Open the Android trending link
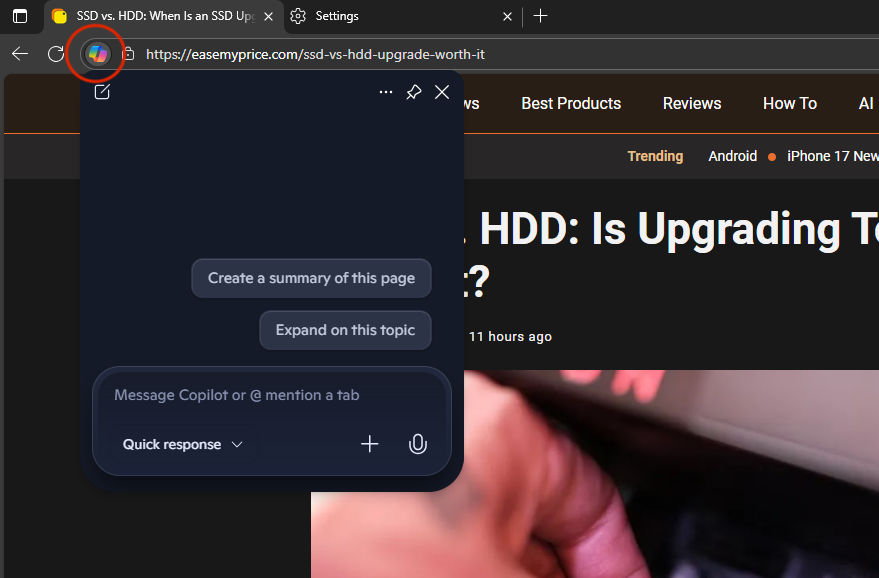This screenshot has width=879, height=578. click(x=732, y=156)
